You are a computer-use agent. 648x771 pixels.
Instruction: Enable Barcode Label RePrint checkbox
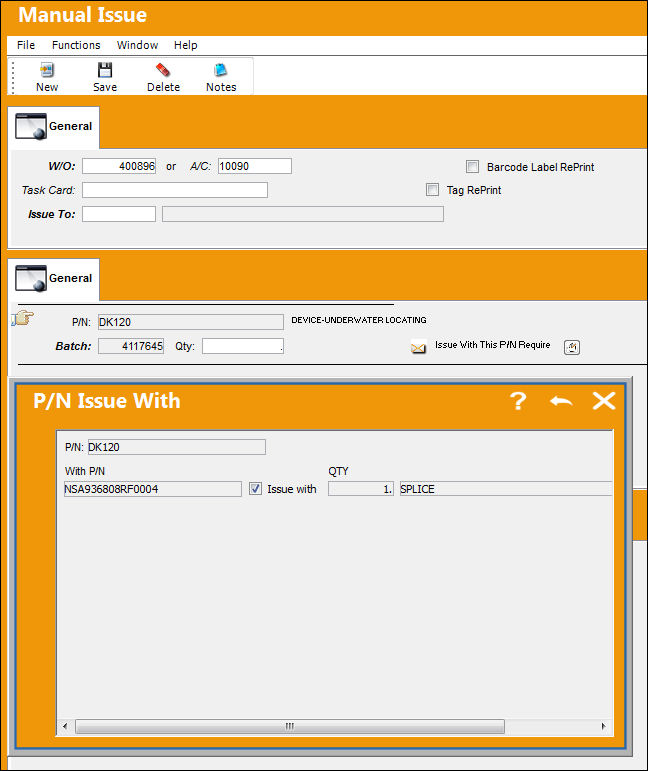coord(472,166)
